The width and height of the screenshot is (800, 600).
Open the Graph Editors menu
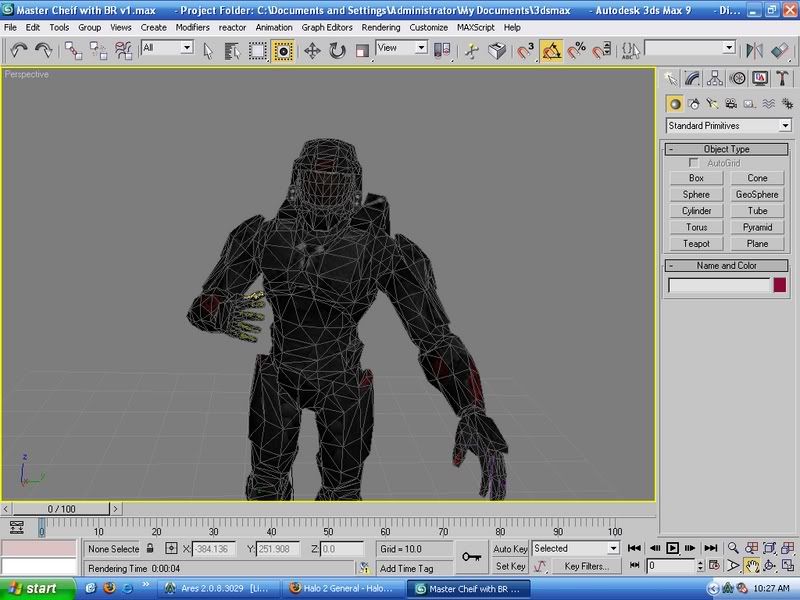(x=327, y=28)
